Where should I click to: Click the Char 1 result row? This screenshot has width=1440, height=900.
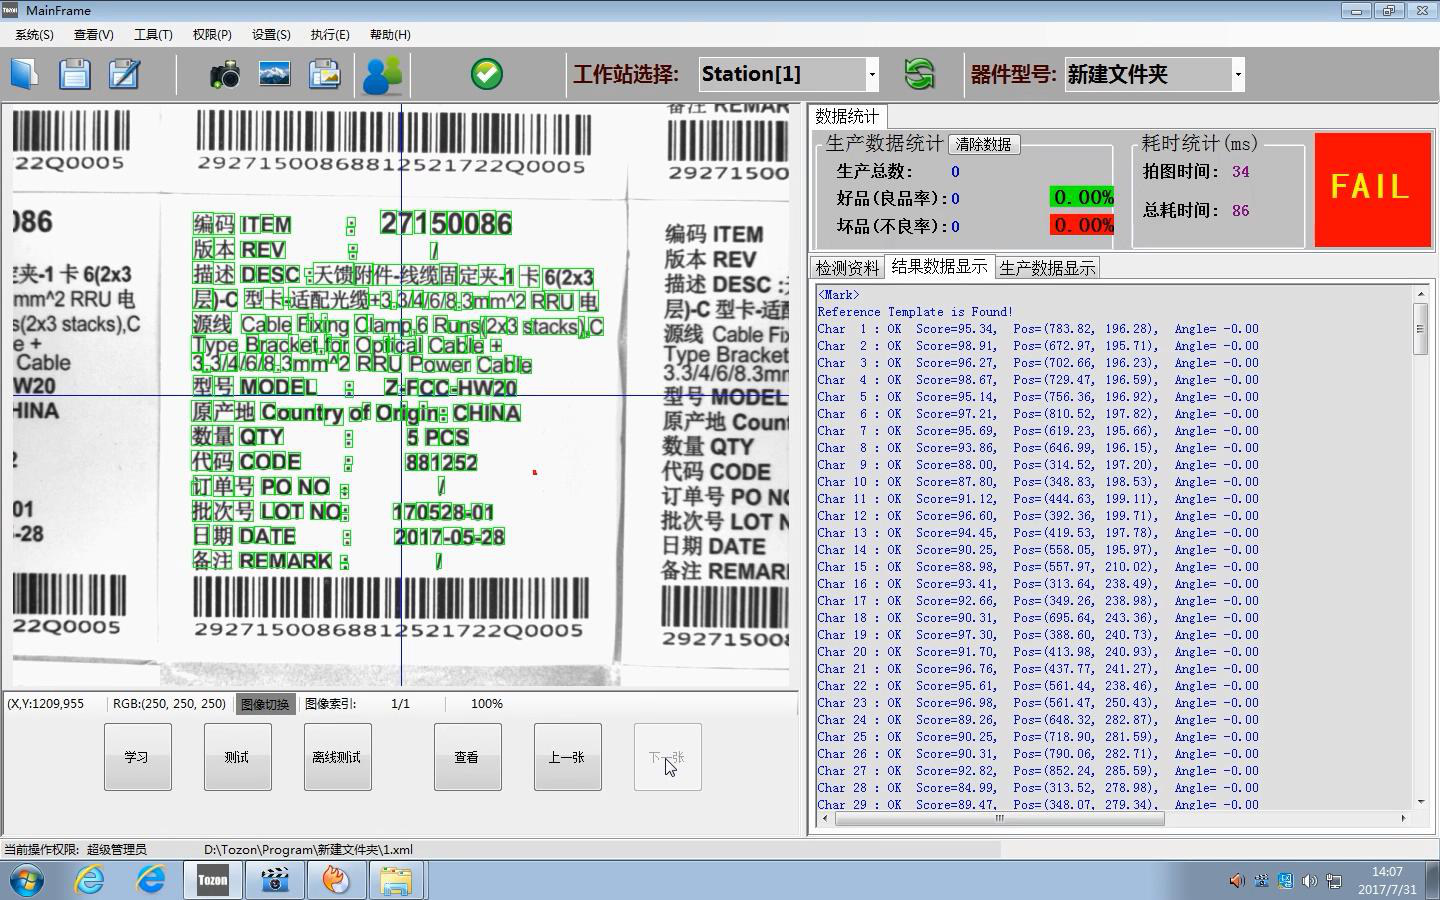click(1038, 329)
